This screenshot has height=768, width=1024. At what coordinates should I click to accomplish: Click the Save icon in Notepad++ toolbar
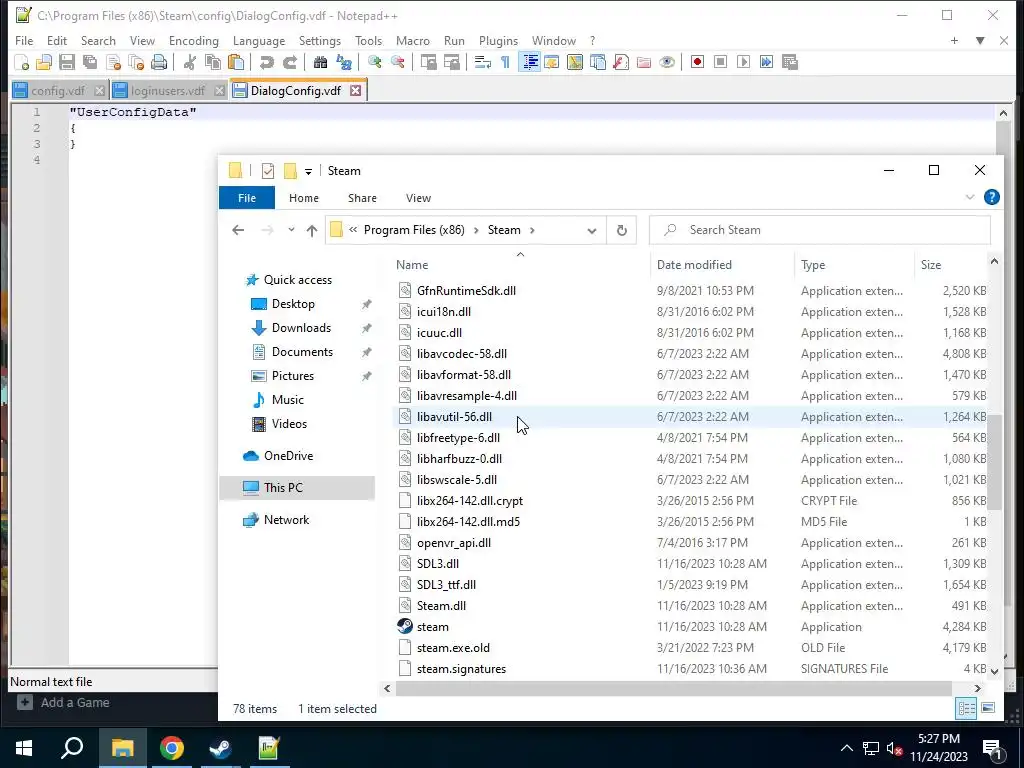tap(67, 62)
